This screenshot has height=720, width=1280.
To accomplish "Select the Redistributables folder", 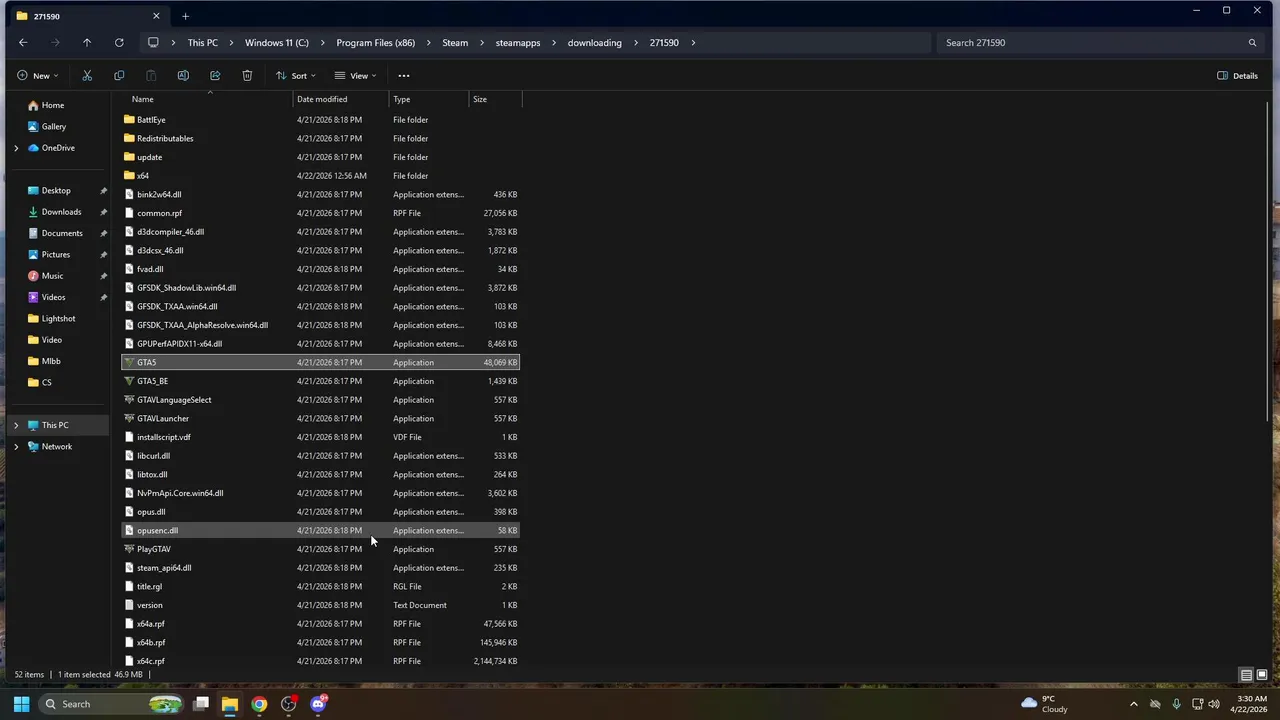I will click(x=320, y=138).
